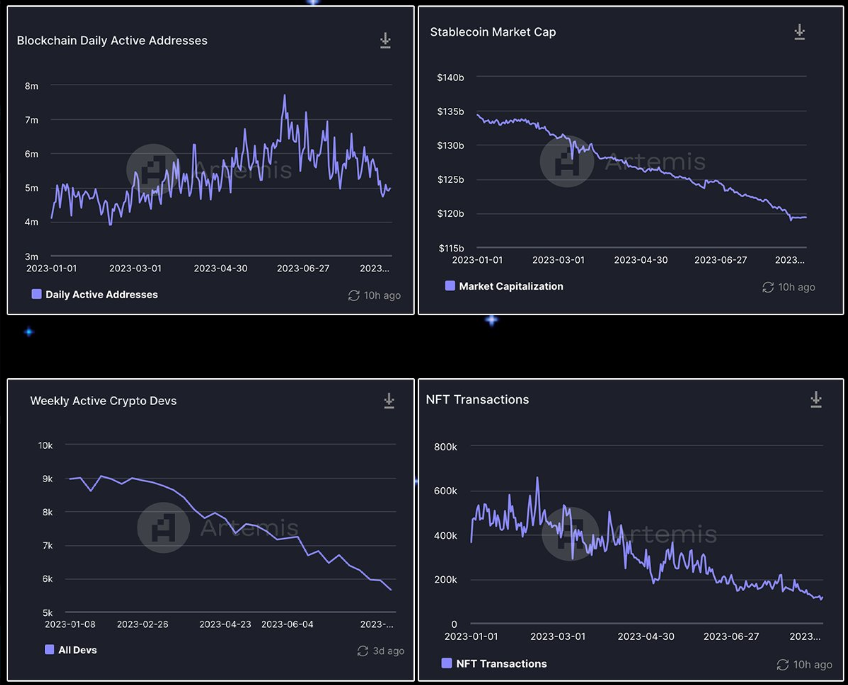Click the $140b axis label in Stablecoin chart
848x685 pixels.
pyautogui.click(x=451, y=77)
